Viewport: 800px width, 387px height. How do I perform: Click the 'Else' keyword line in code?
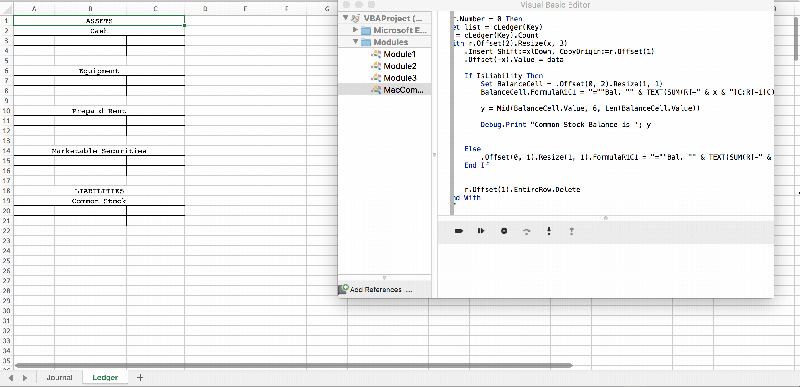(x=472, y=148)
